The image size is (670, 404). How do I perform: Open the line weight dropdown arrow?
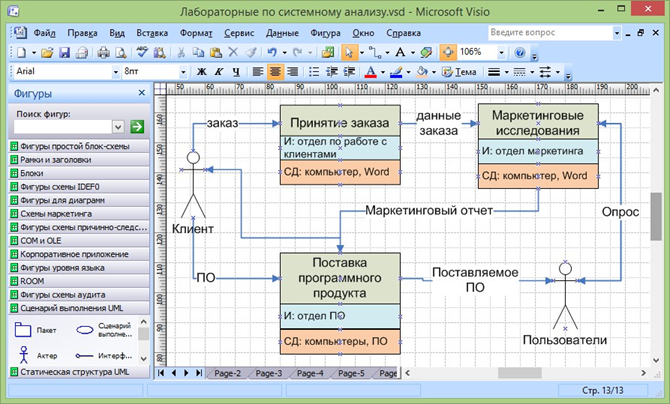tap(506, 72)
